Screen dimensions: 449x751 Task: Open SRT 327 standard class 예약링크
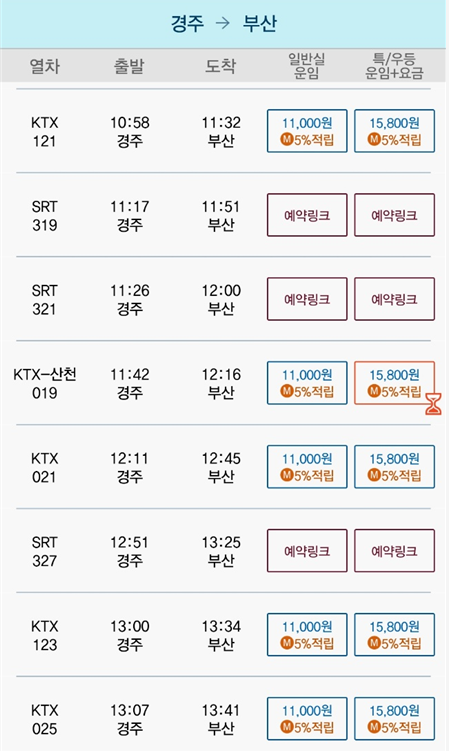(x=307, y=551)
